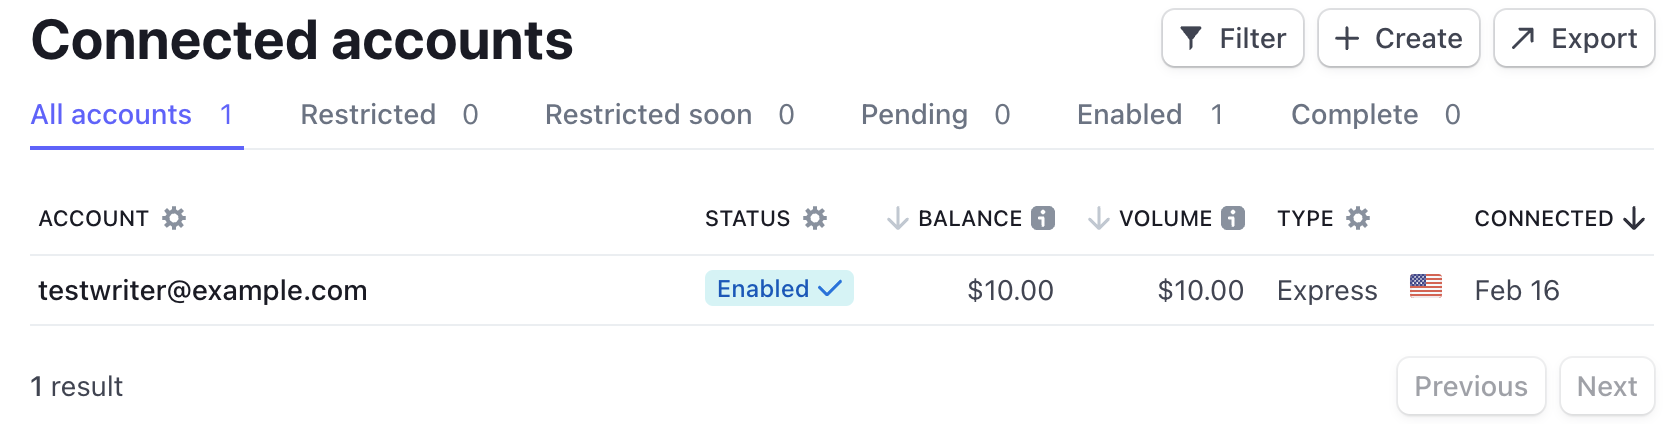This screenshot has width=1678, height=424.
Task: Switch to the Restricted tab
Action: click(389, 115)
